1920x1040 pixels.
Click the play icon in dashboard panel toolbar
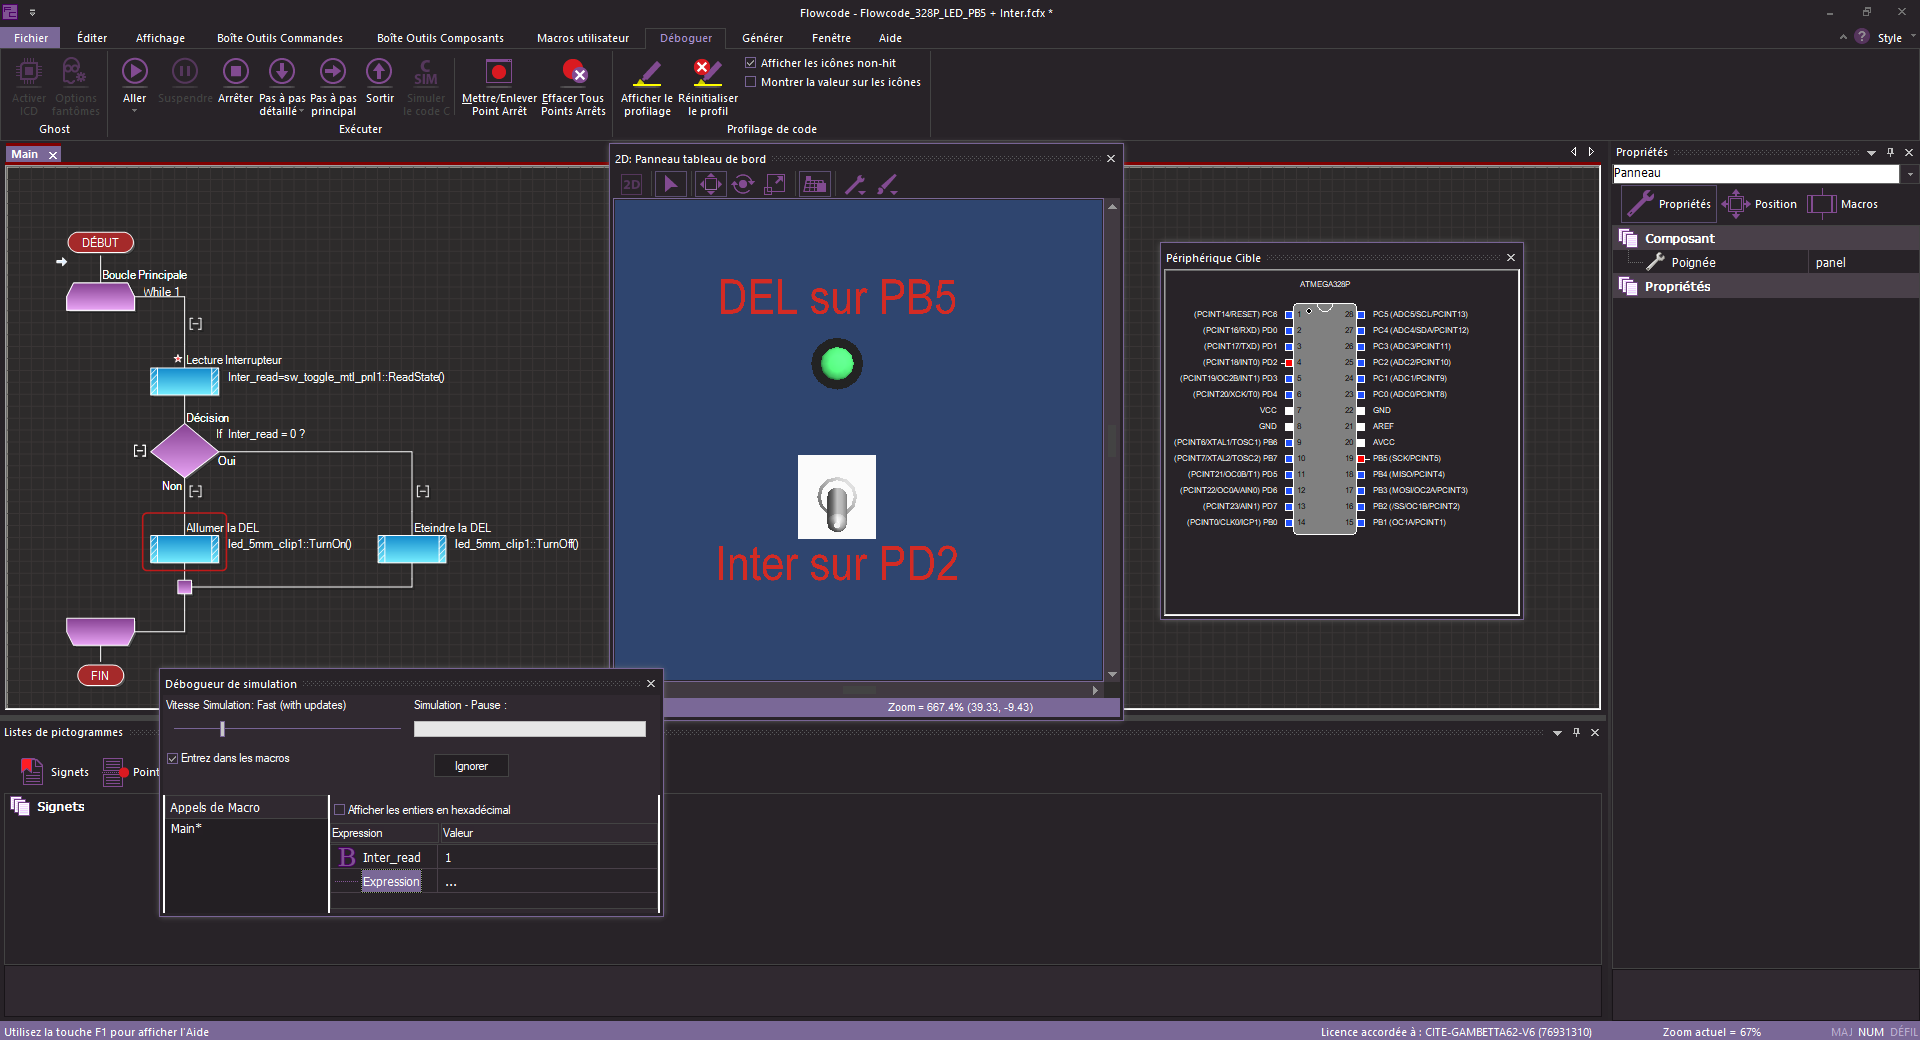670,184
